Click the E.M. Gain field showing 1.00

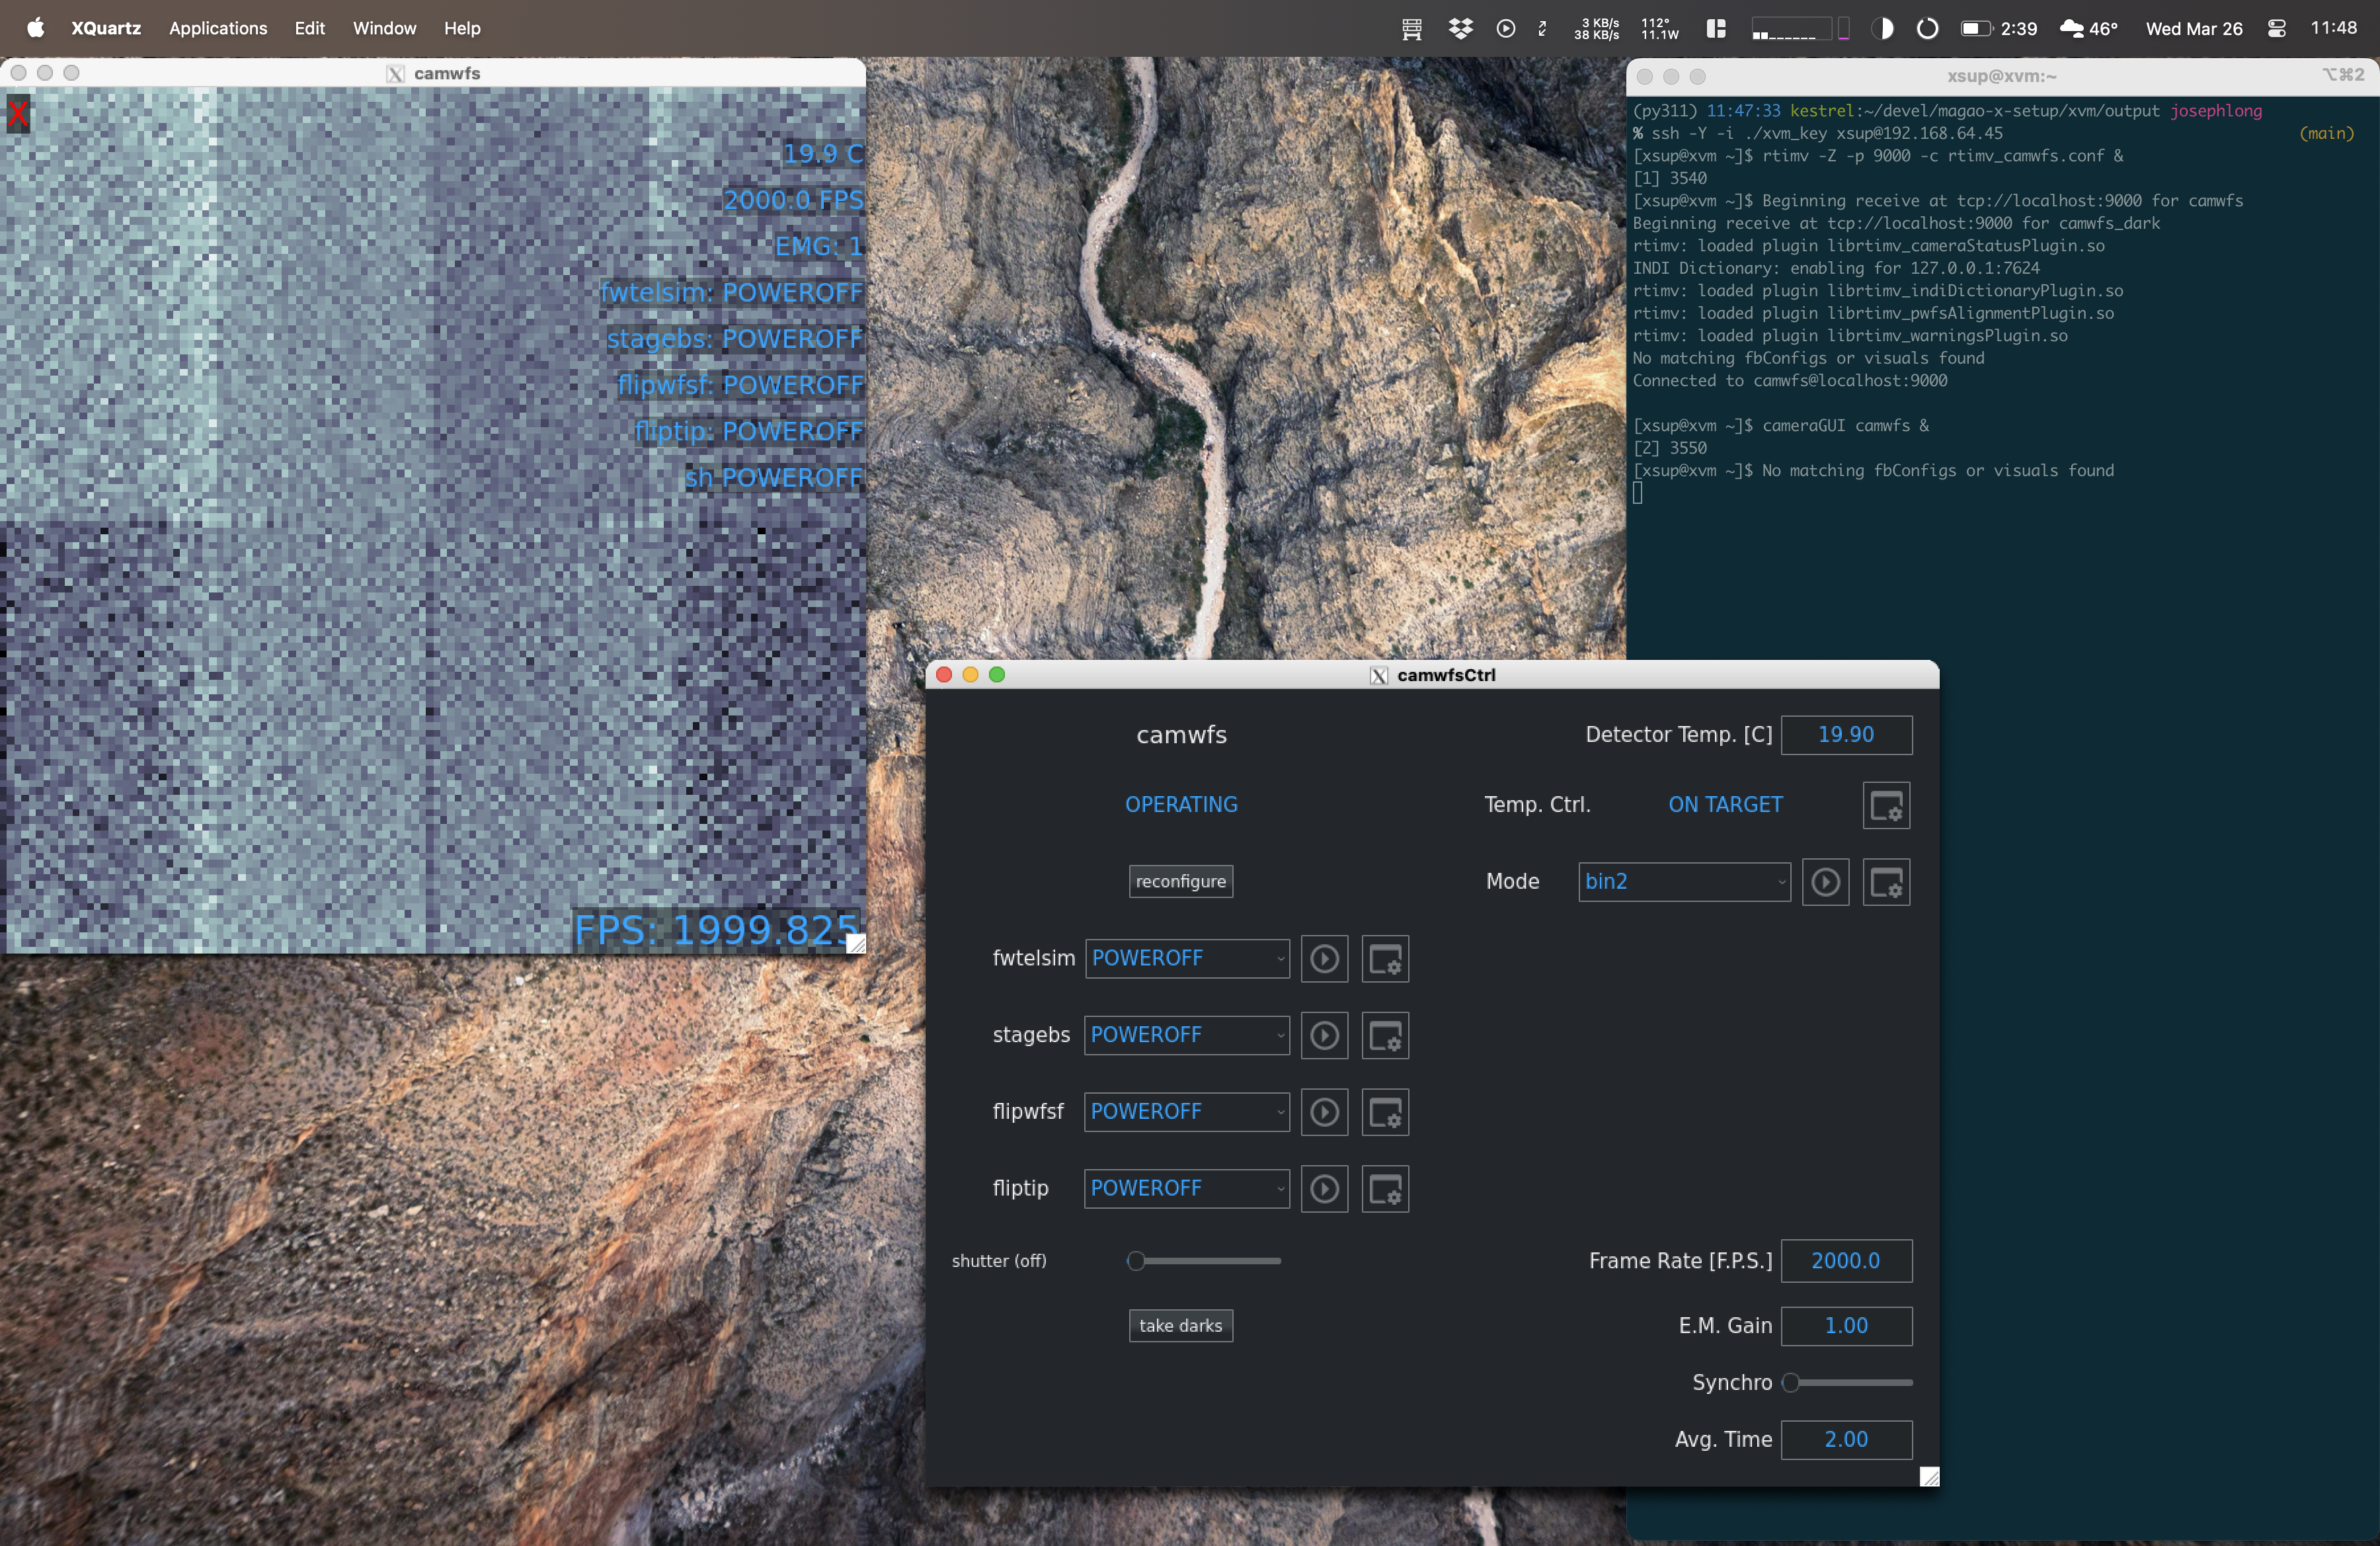[1846, 1326]
